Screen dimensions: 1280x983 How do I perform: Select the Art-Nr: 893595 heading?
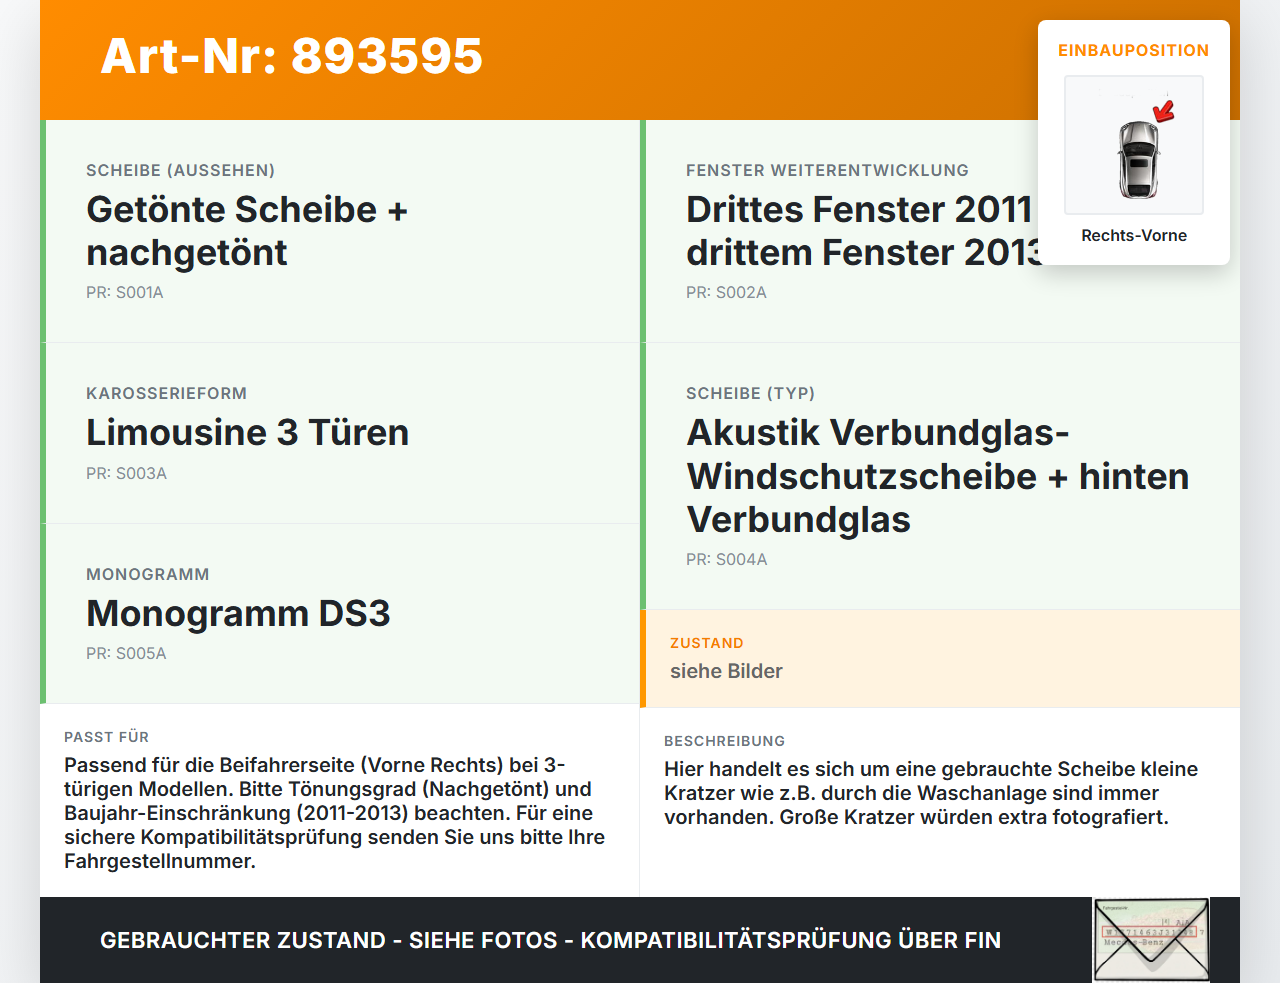[x=292, y=56]
